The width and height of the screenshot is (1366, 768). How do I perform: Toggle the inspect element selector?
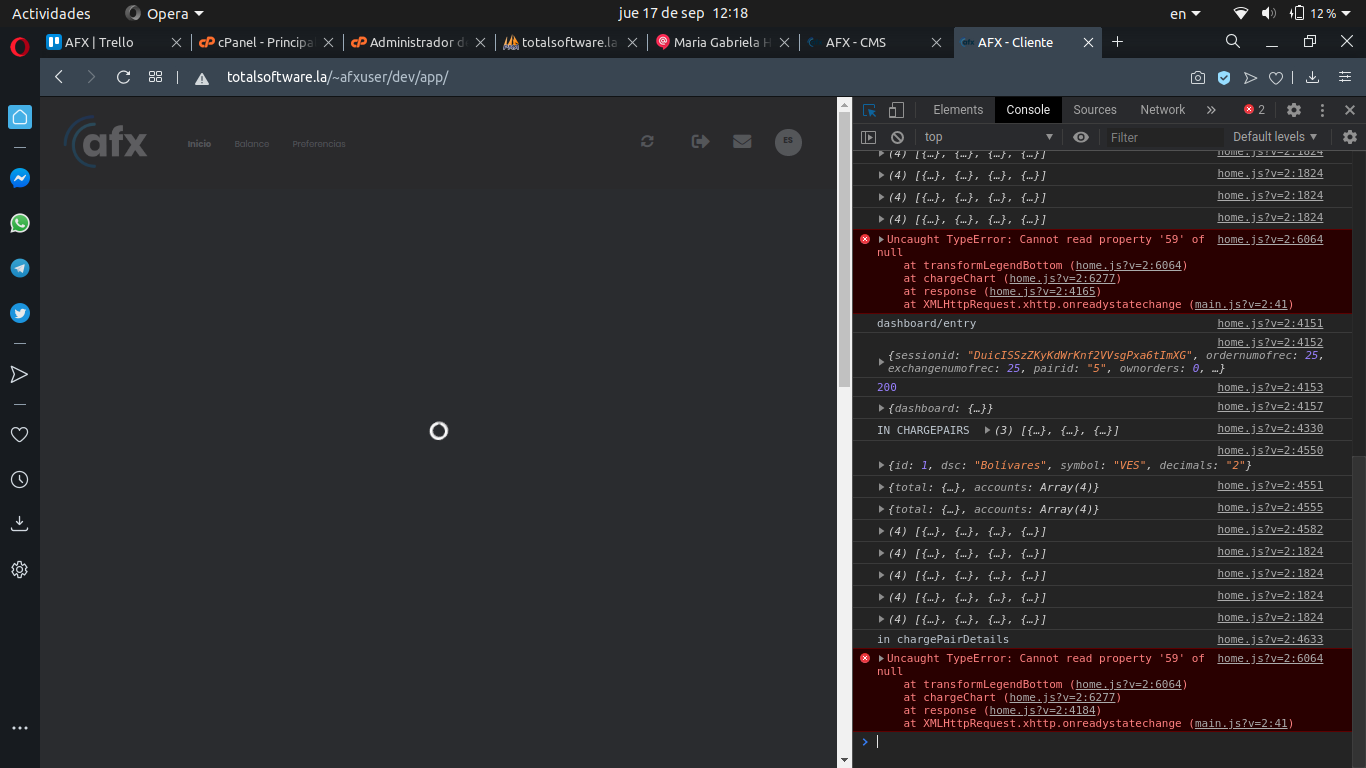coord(870,110)
